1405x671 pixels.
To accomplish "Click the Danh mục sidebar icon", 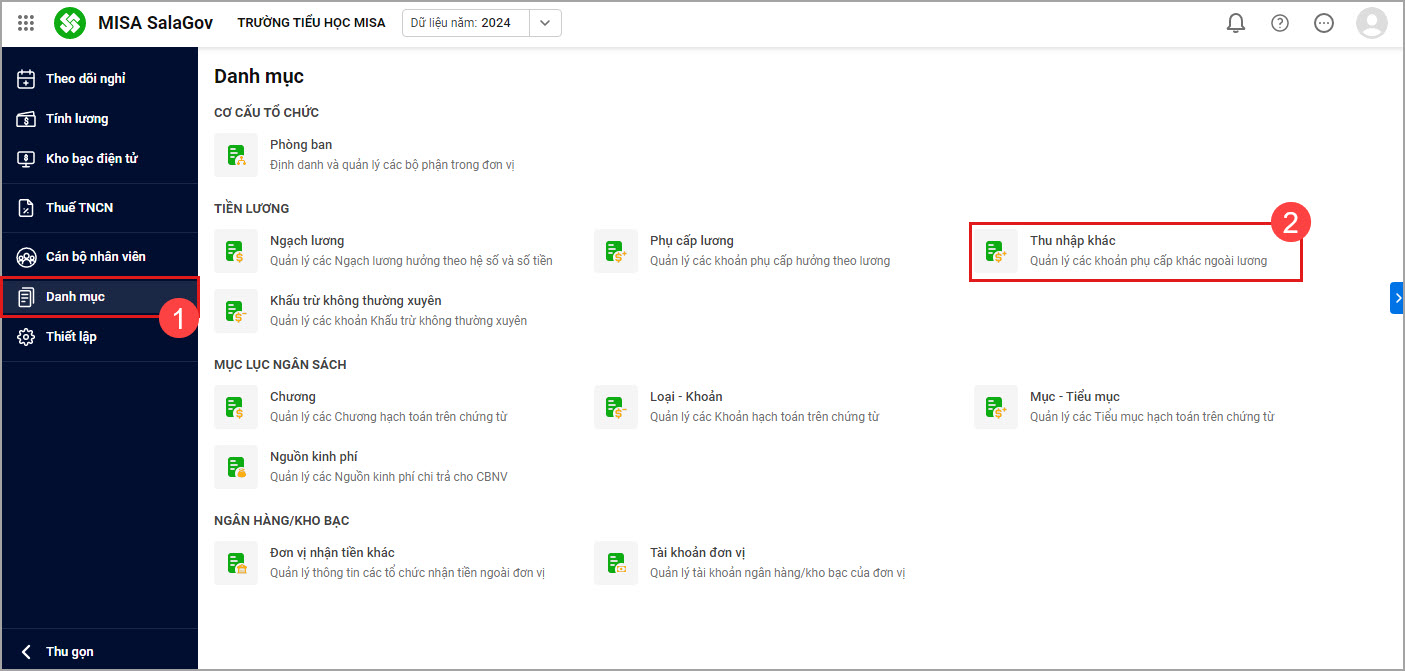I will tap(27, 297).
